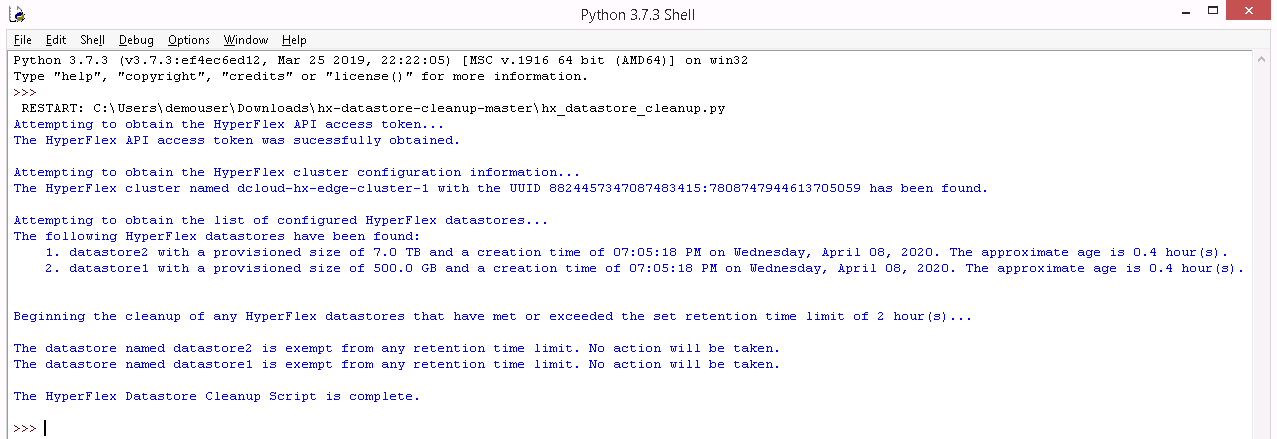Open the Debug menu

pos(136,40)
